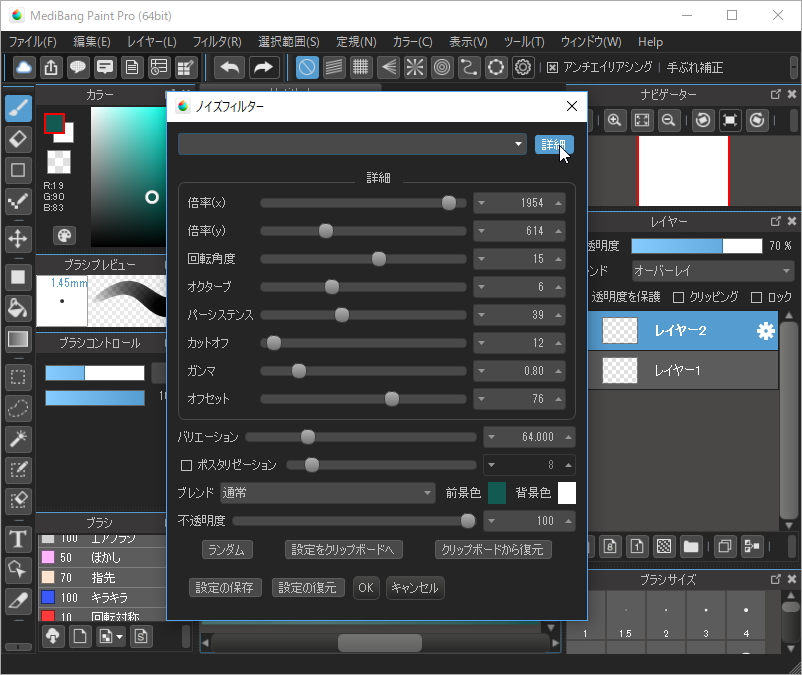Click the 倍率(x) value field 1954
The width and height of the screenshot is (802, 675).
[x=519, y=203]
